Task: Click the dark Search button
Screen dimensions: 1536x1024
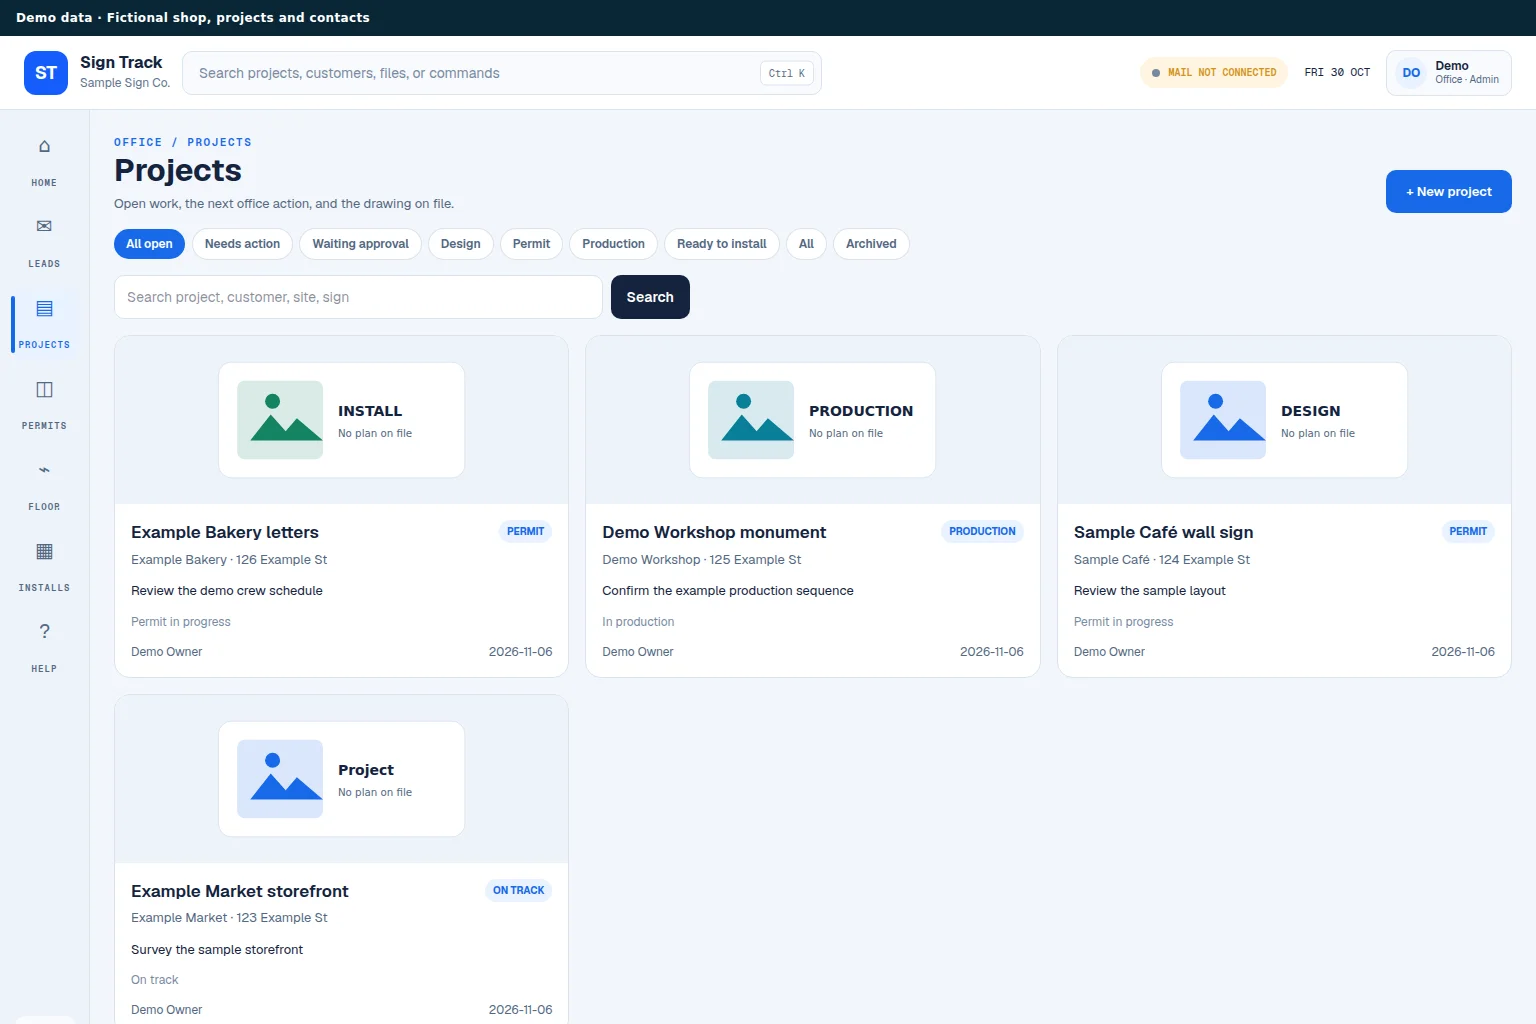Action: coord(650,297)
